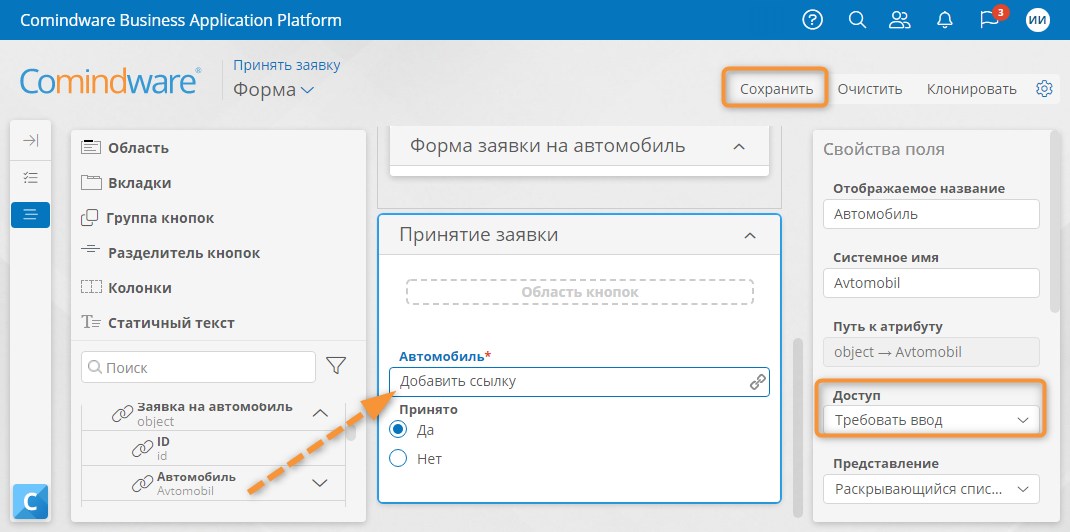Viewport: 1070px width, 532px height.
Task: Click the Принято field label
Action: click(428, 410)
